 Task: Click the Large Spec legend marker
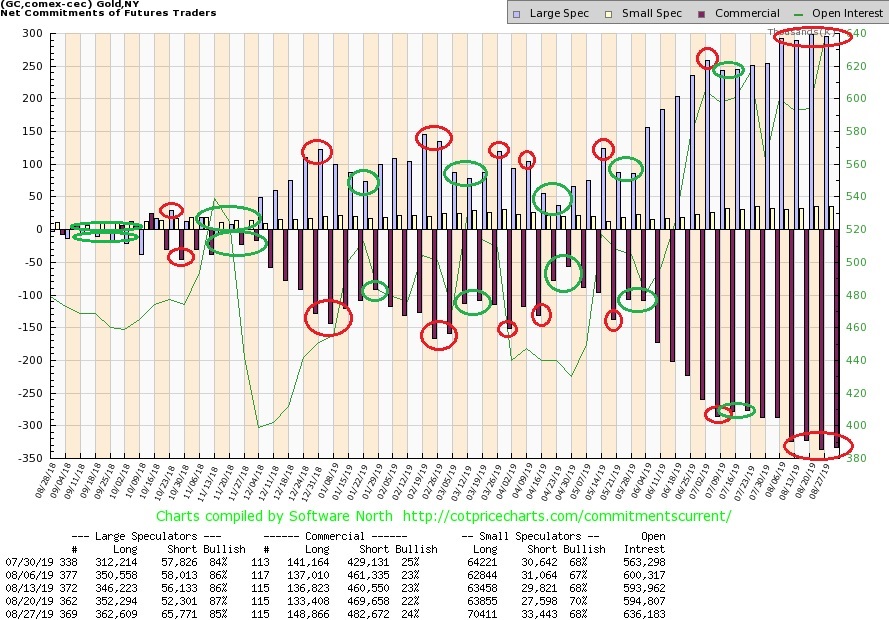[516, 13]
